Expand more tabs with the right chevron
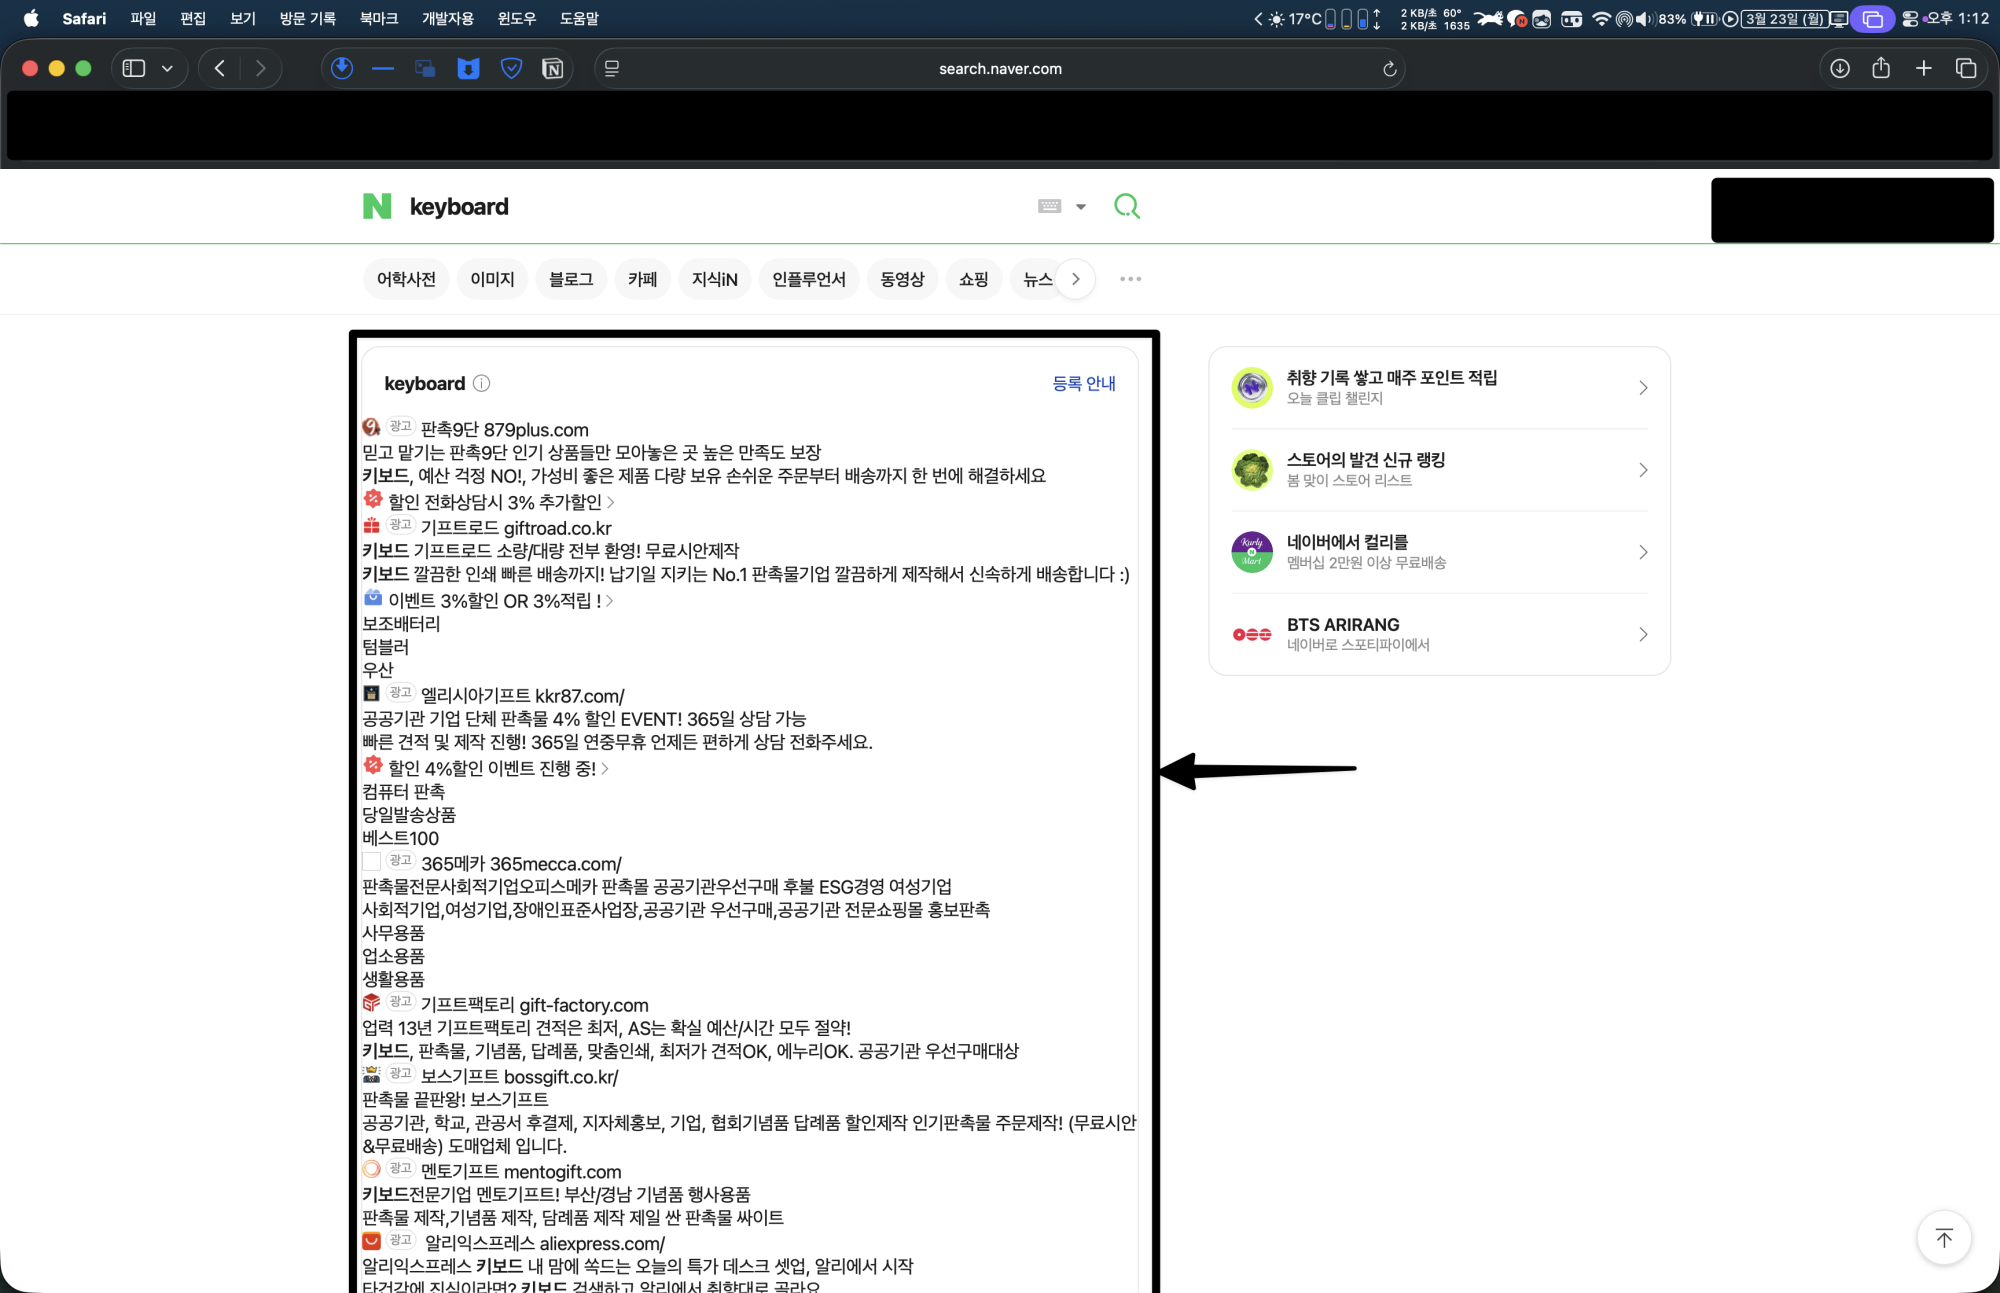Viewport: 2000px width, 1293px height. 1076,279
